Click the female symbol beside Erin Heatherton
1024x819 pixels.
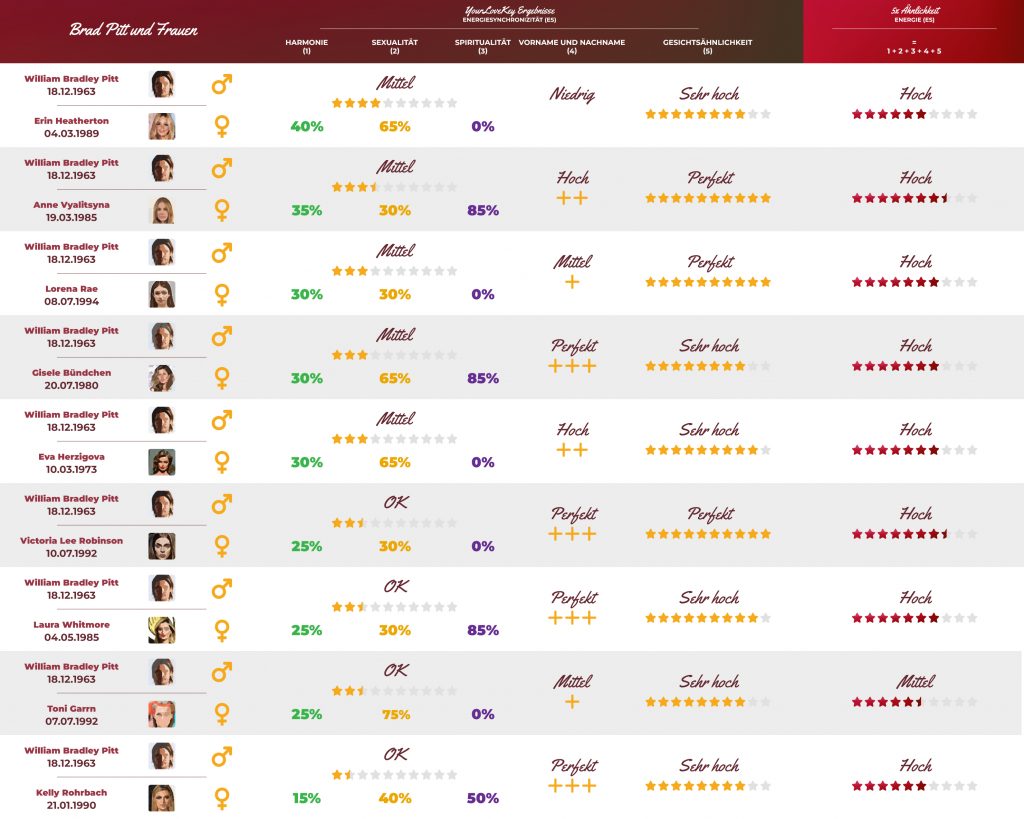click(222, 127)
